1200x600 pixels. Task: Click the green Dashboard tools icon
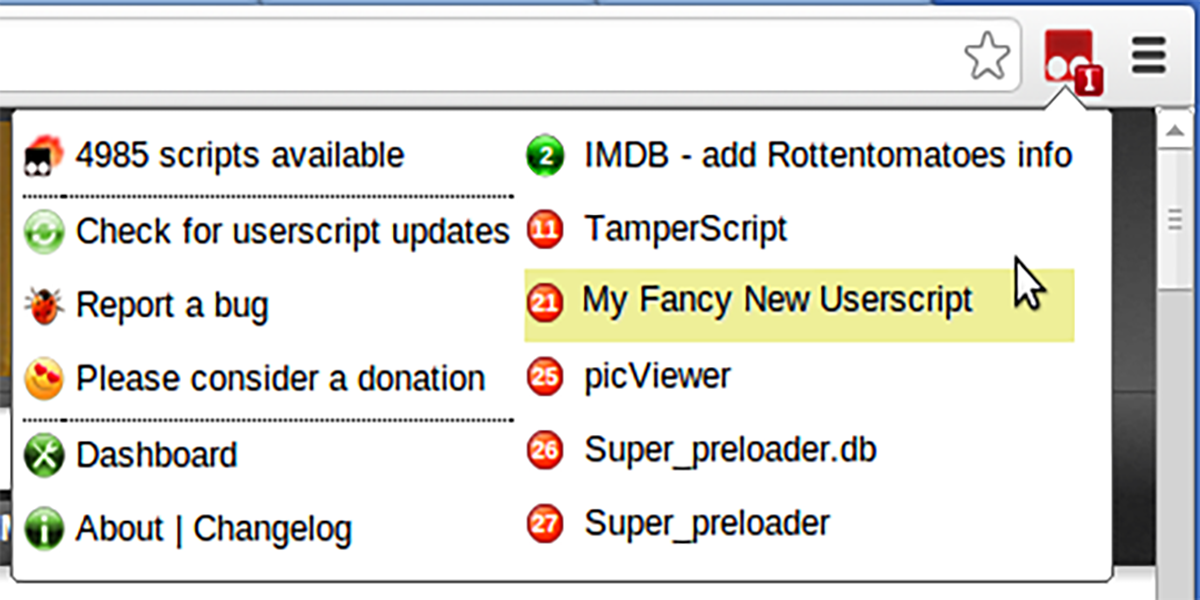tap(44, 455)
